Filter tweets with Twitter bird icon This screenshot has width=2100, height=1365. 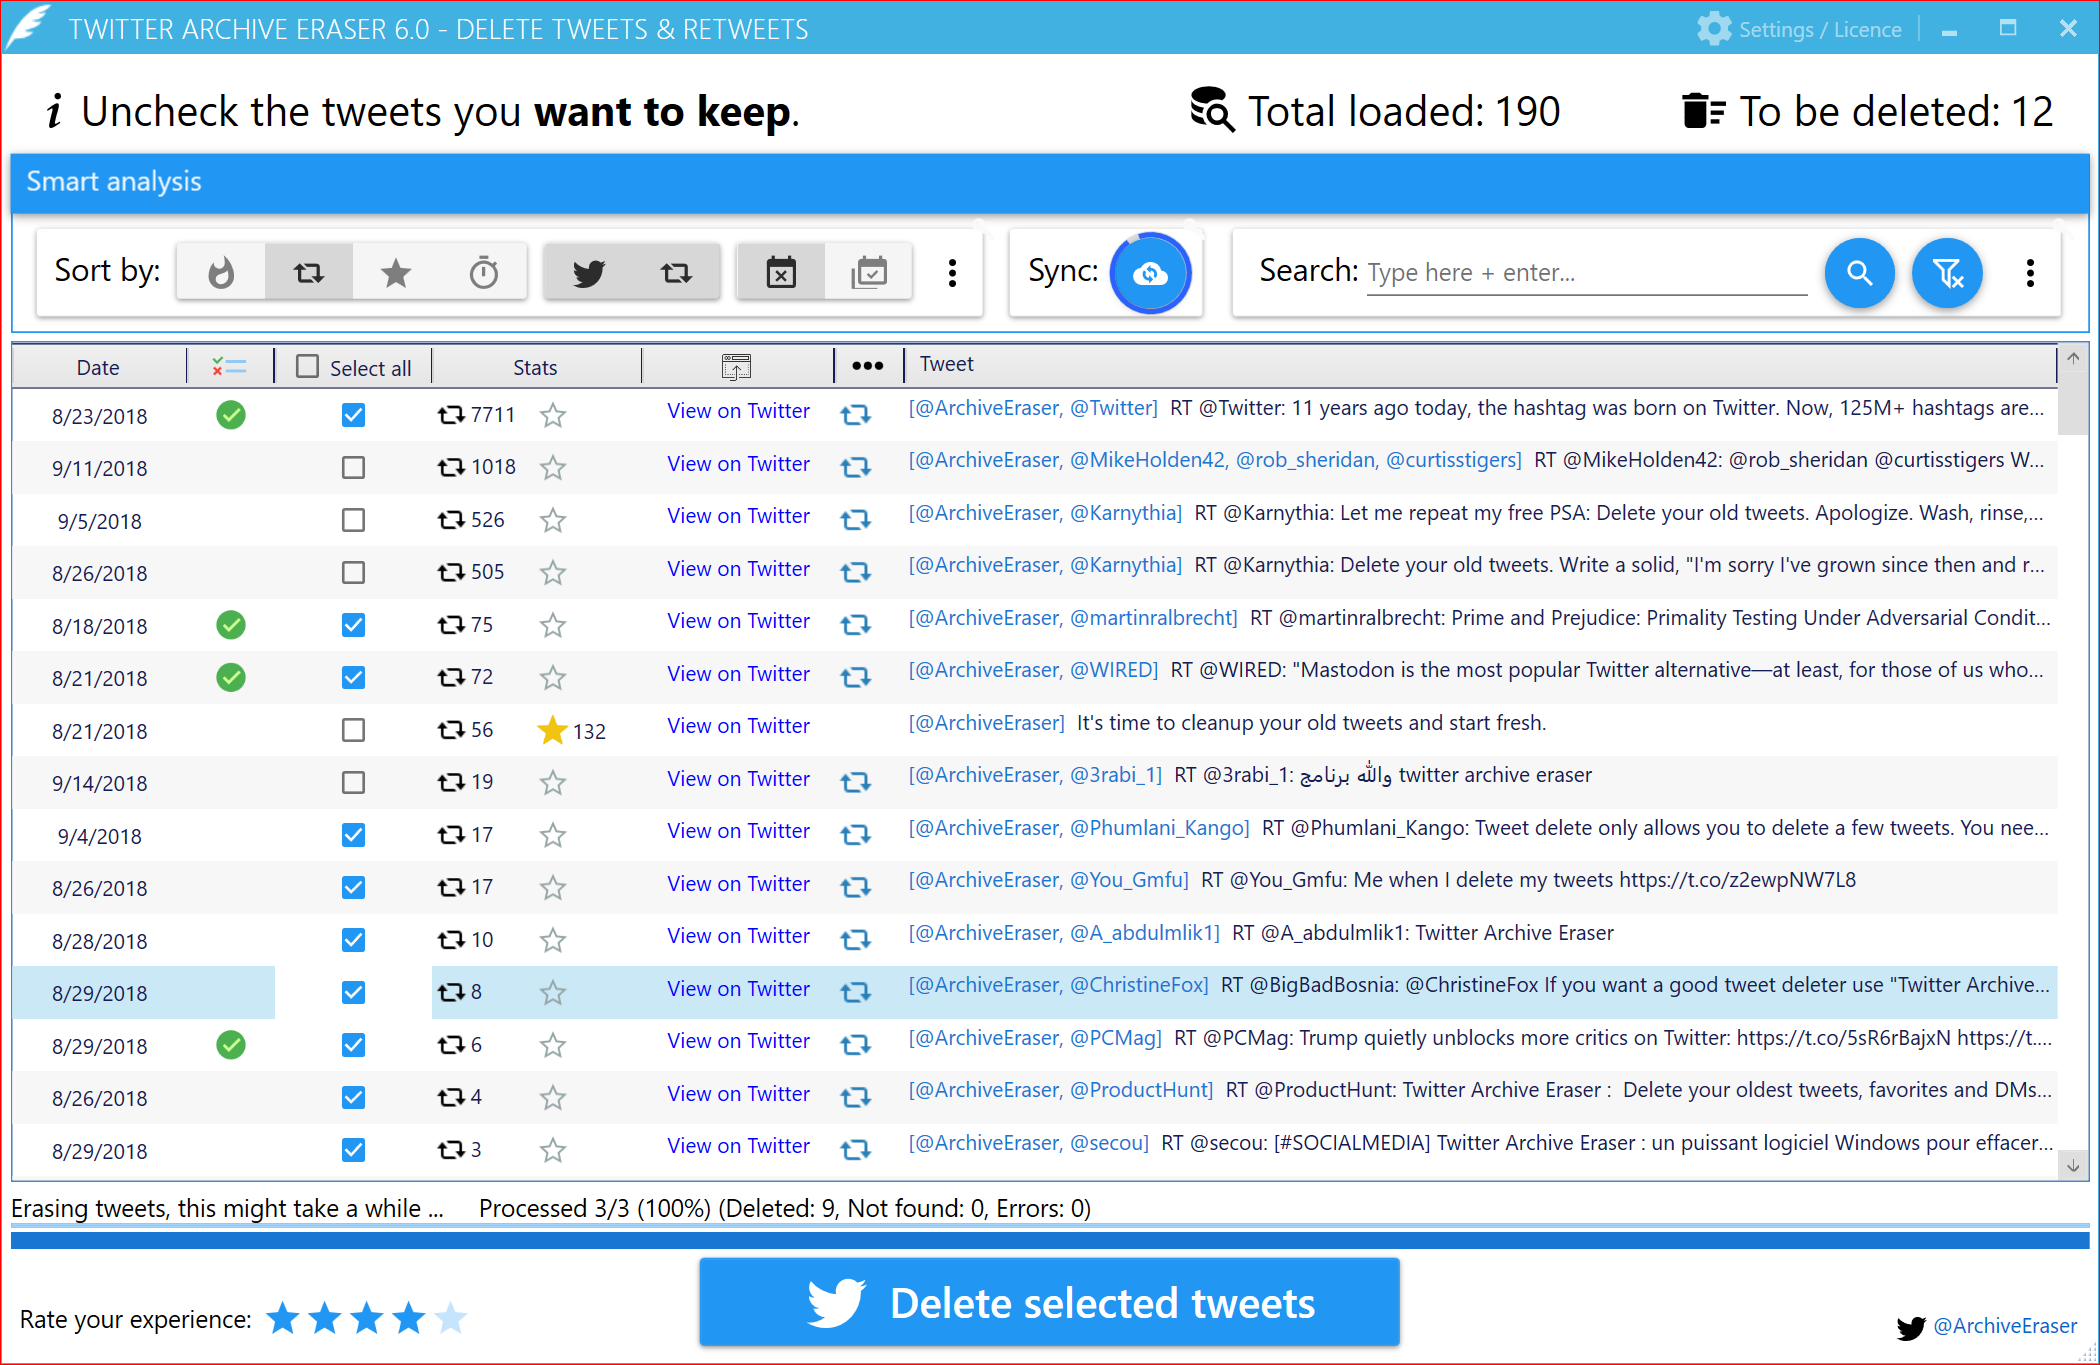point(588,272)
